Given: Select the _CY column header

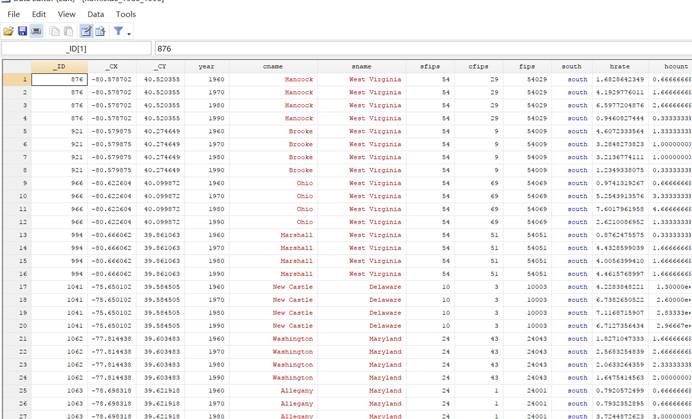Looking at the screenshot, I should click(160, 67).
